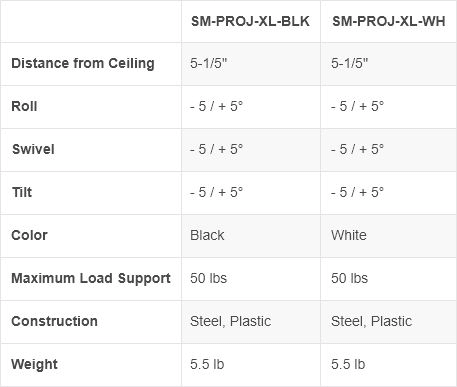Click the 5-1/5" distance for BLK model
The height and width of the screenshot is (387, 457).
pos(208,63)
